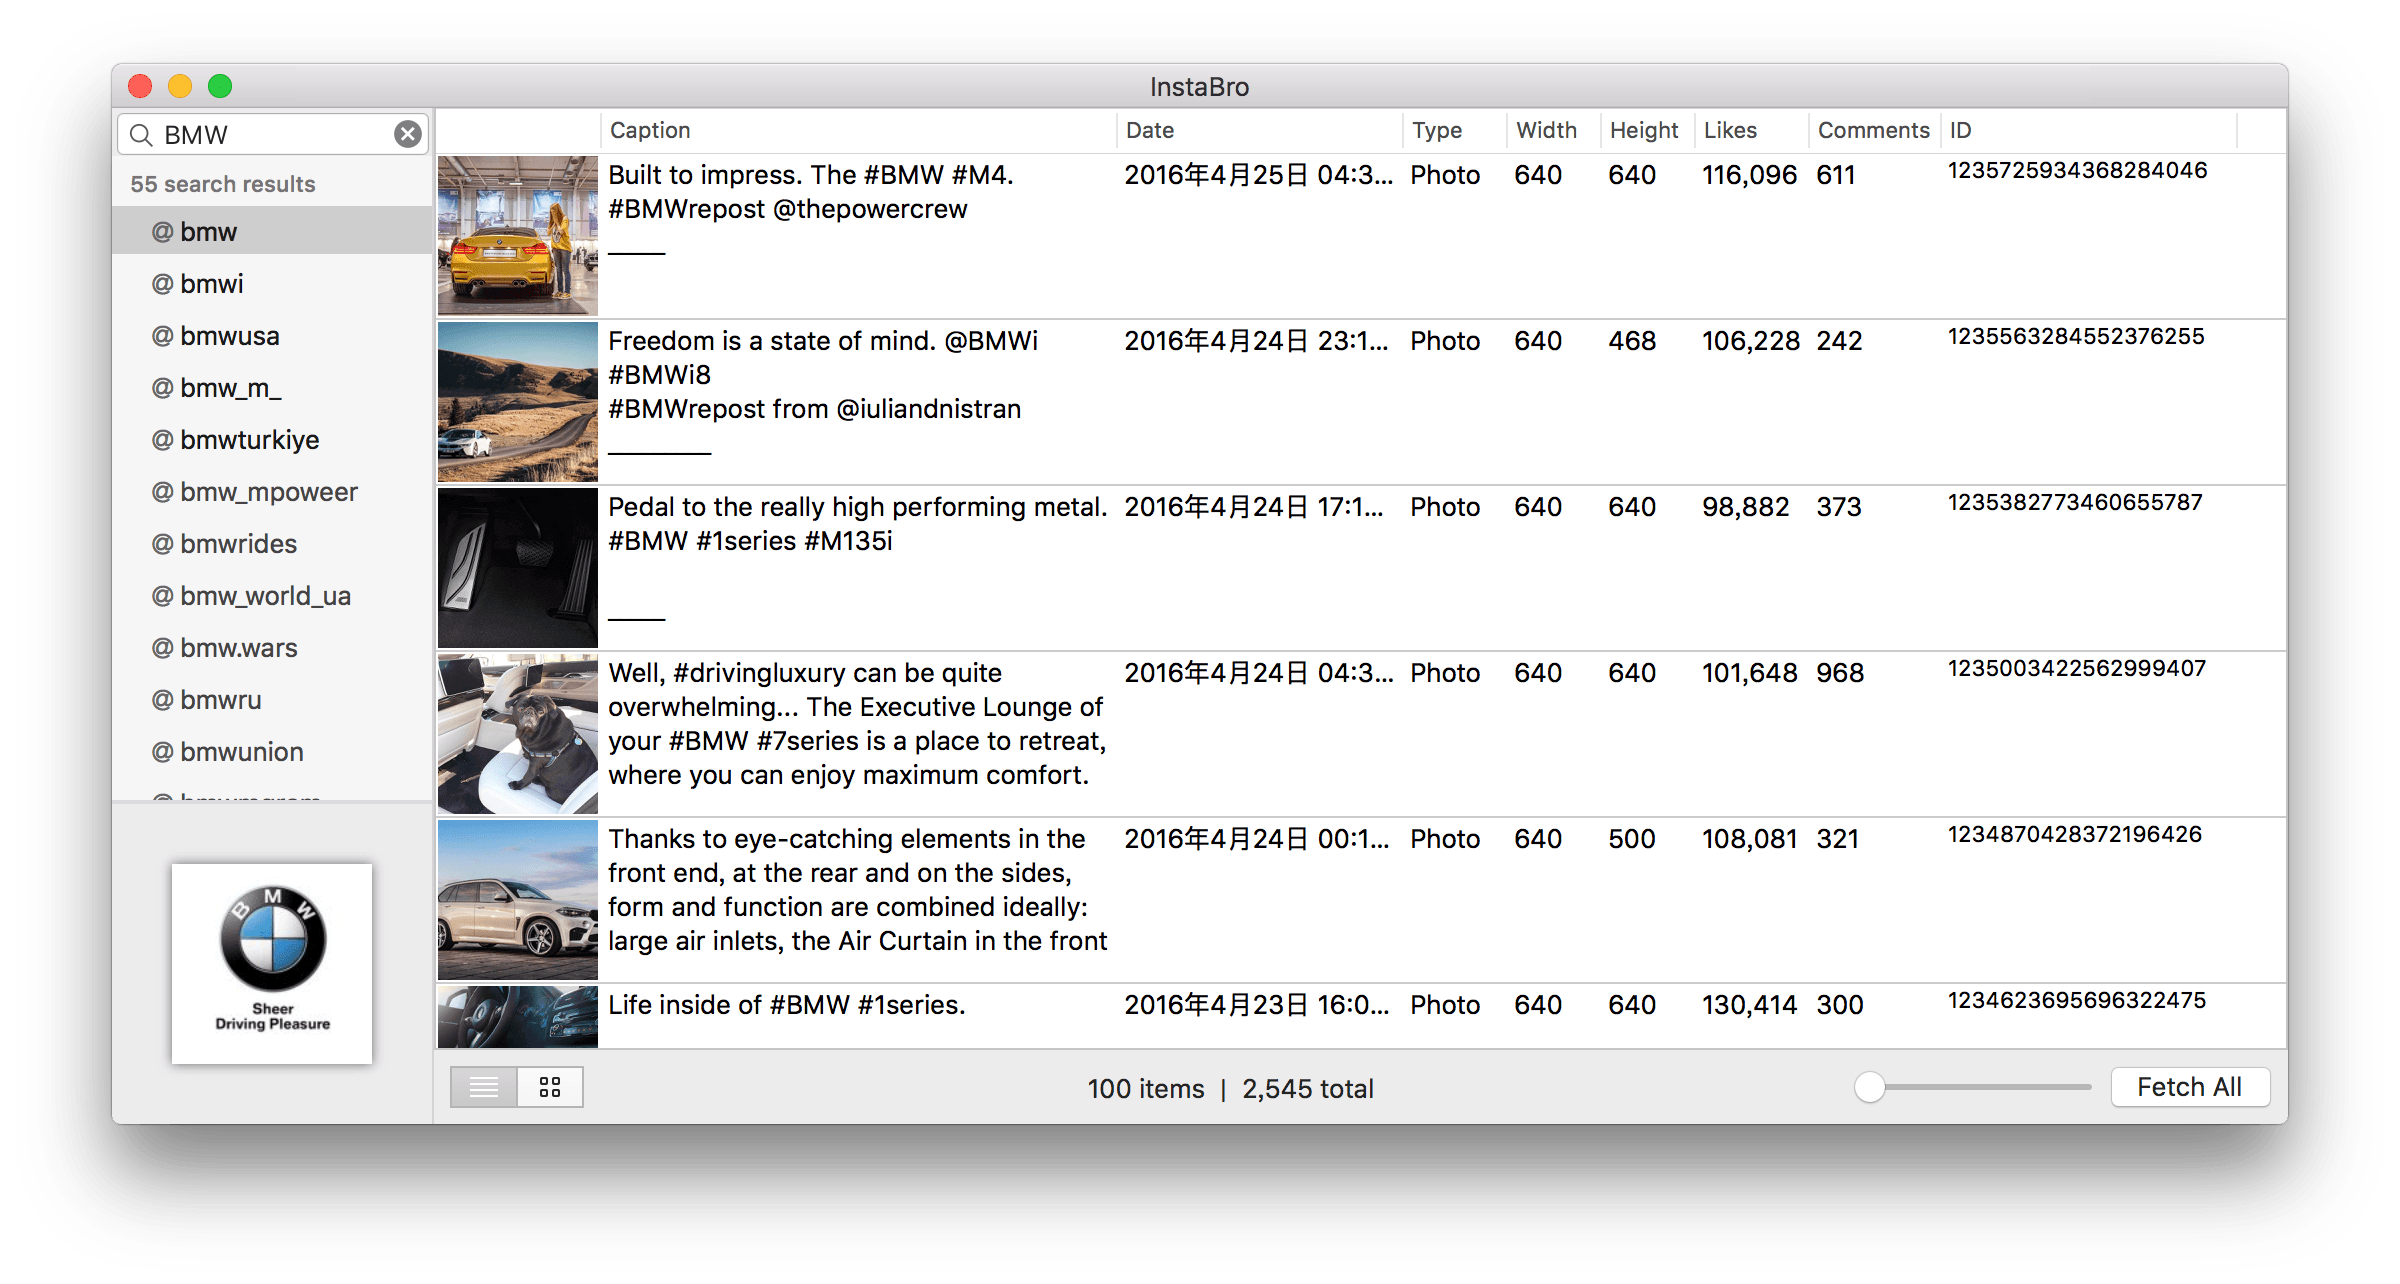Open the dark pedals photo thumbnail
This screenshot has height=1284, width=2400.
tap(518, 568)
